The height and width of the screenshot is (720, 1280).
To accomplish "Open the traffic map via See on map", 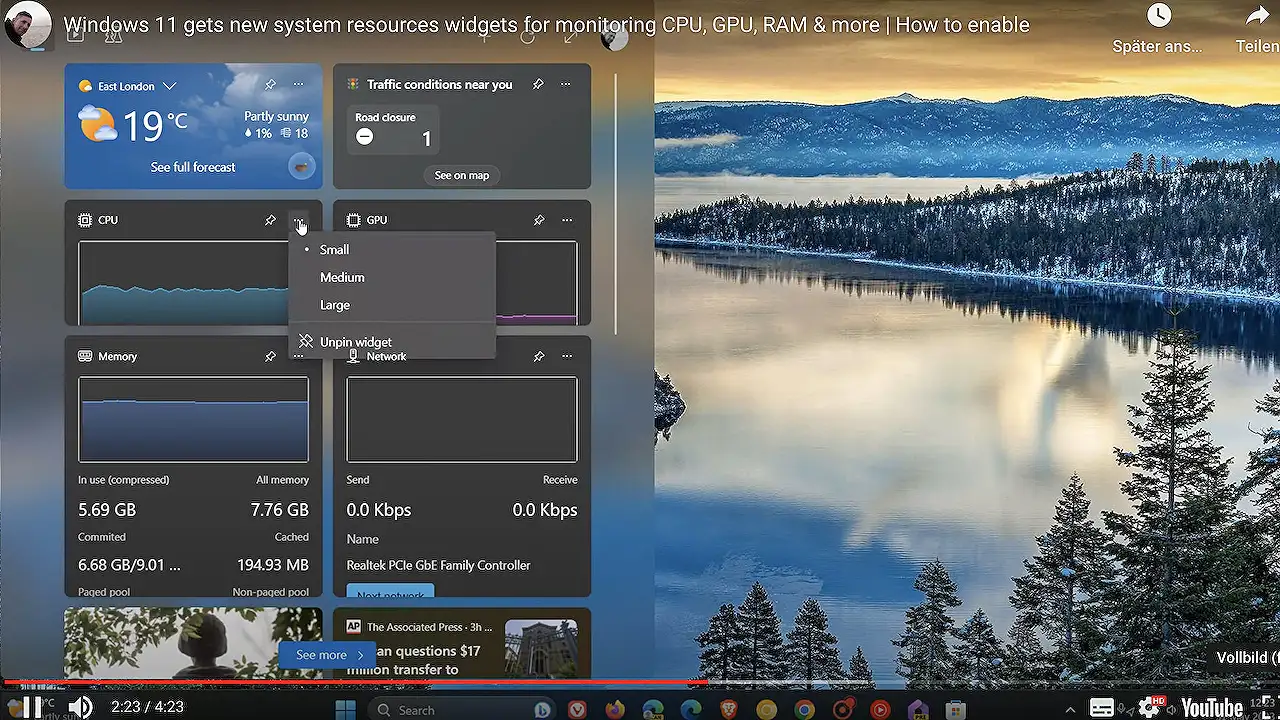I will click(461, 175).
